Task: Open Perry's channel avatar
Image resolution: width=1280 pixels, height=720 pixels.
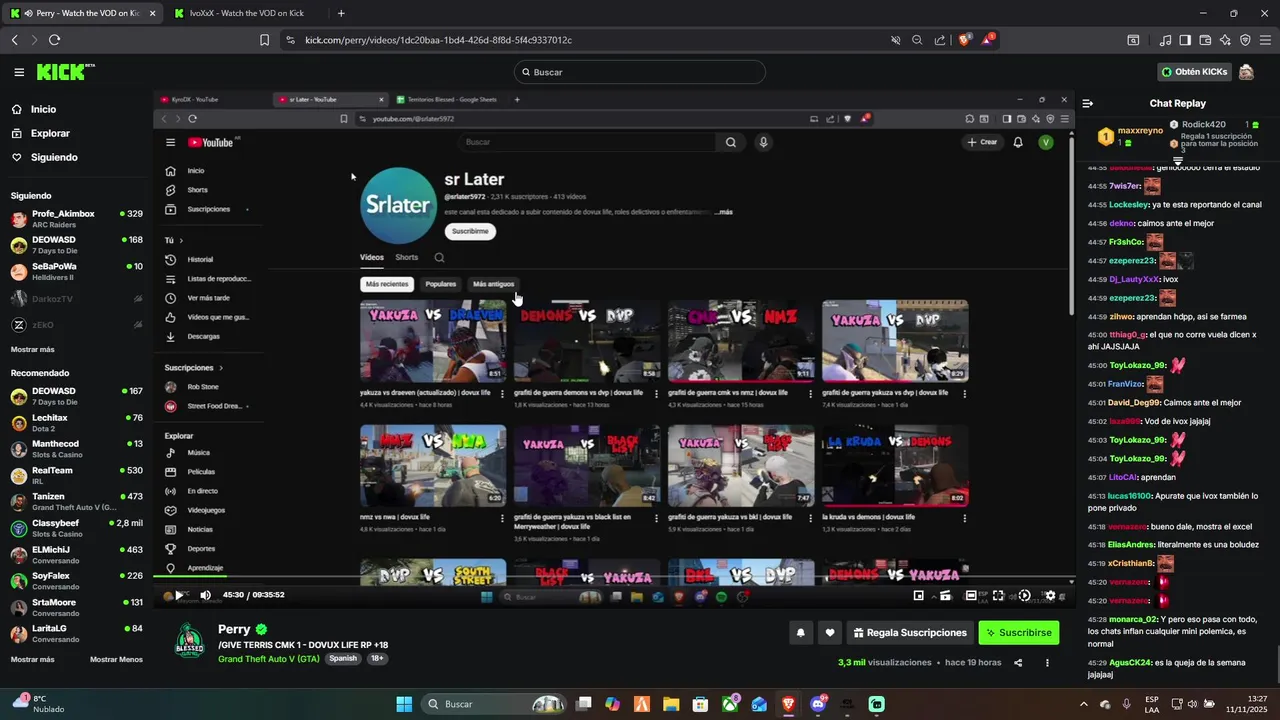Action: coord(189,640)
